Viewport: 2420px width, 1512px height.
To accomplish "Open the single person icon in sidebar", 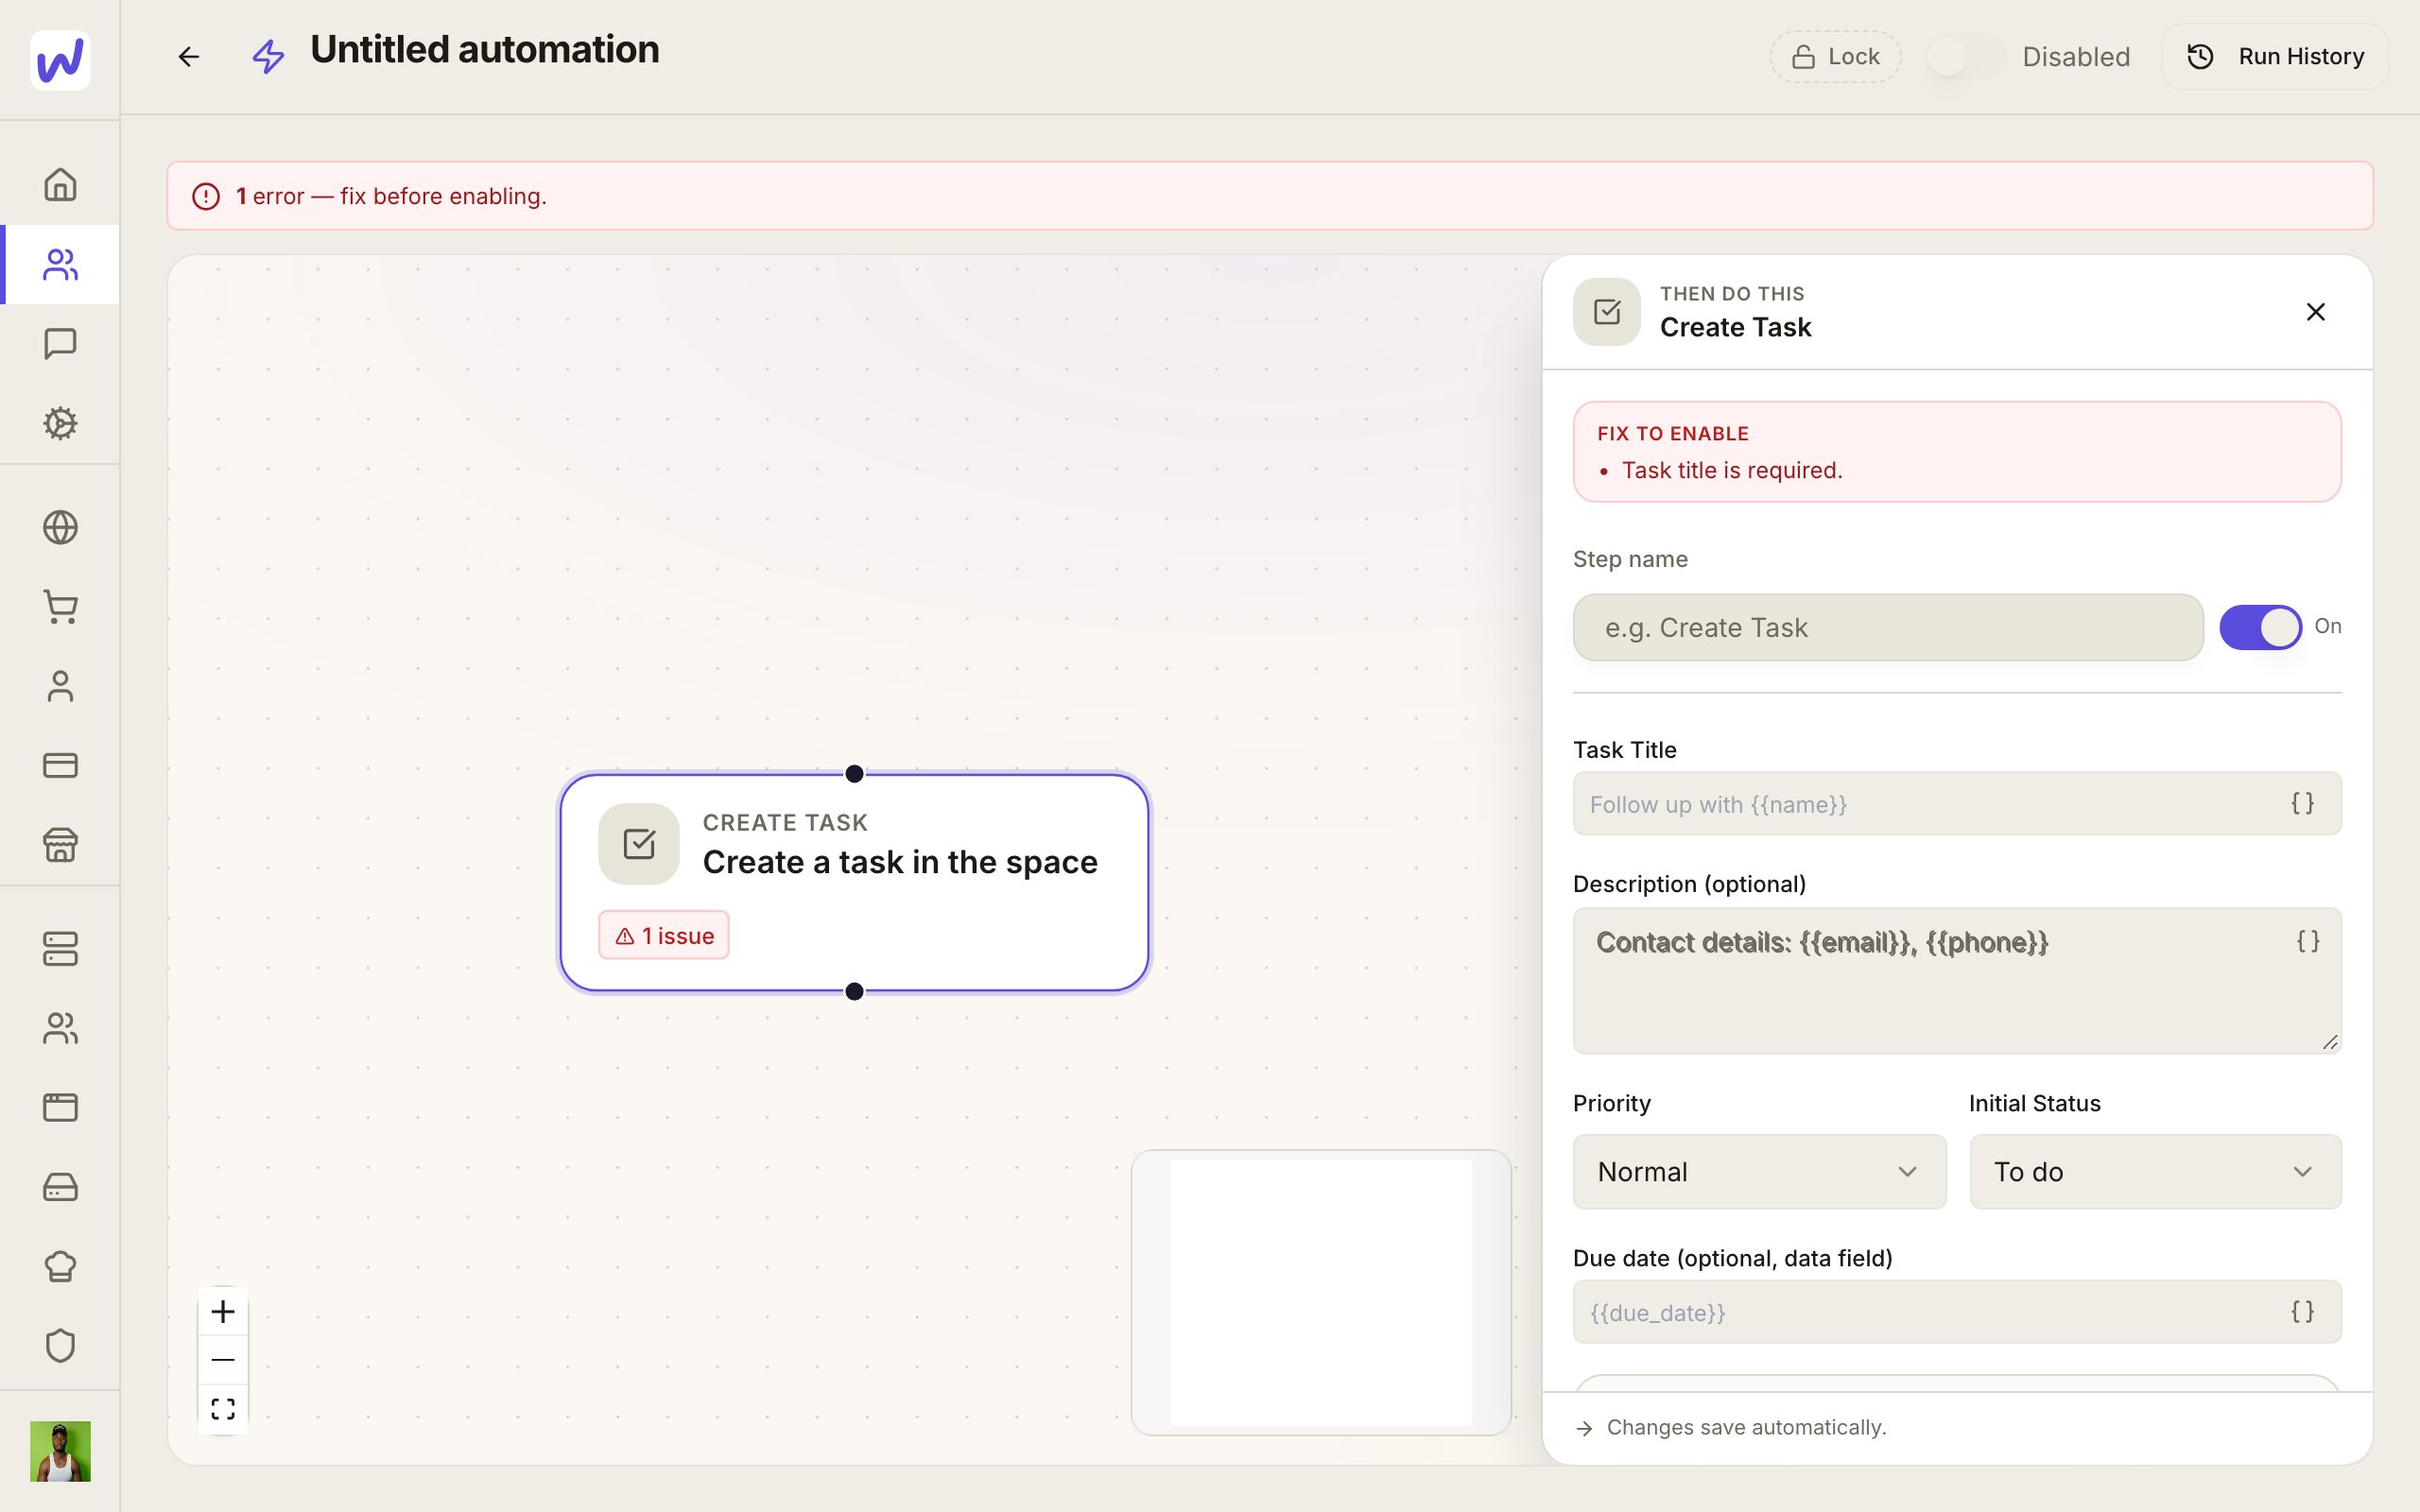I will click(60, 686).
